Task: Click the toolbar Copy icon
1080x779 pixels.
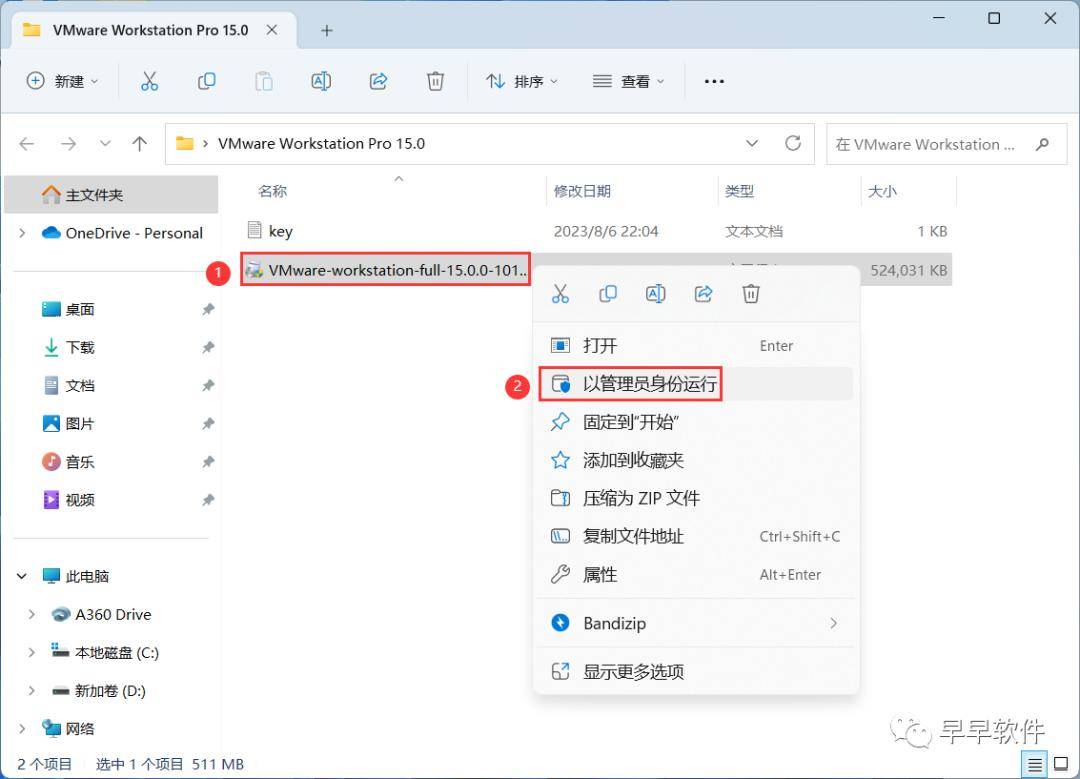Action: point(207,81)
